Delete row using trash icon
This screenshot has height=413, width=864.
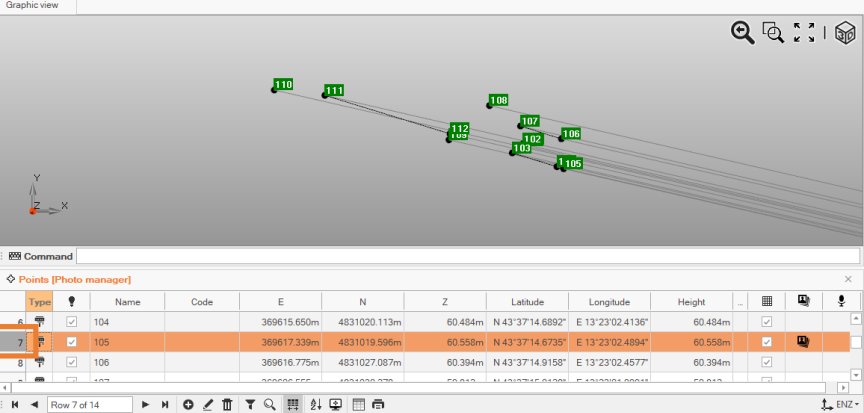pos(228,404)
